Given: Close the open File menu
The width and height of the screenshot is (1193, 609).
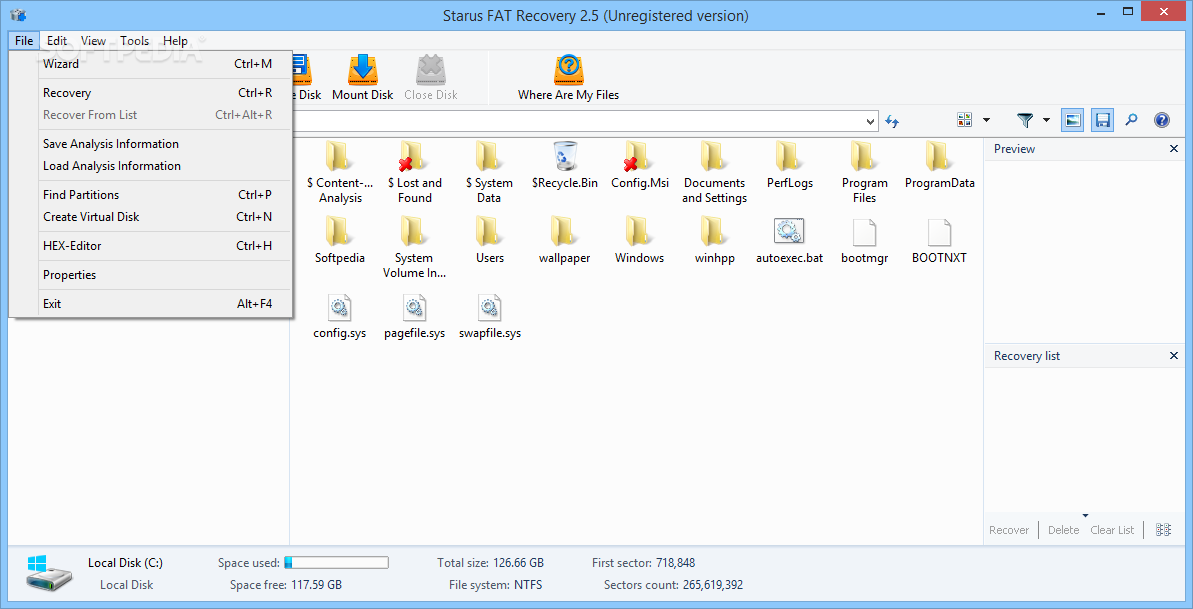Looking at the screenshot, I should coord(24,41).
